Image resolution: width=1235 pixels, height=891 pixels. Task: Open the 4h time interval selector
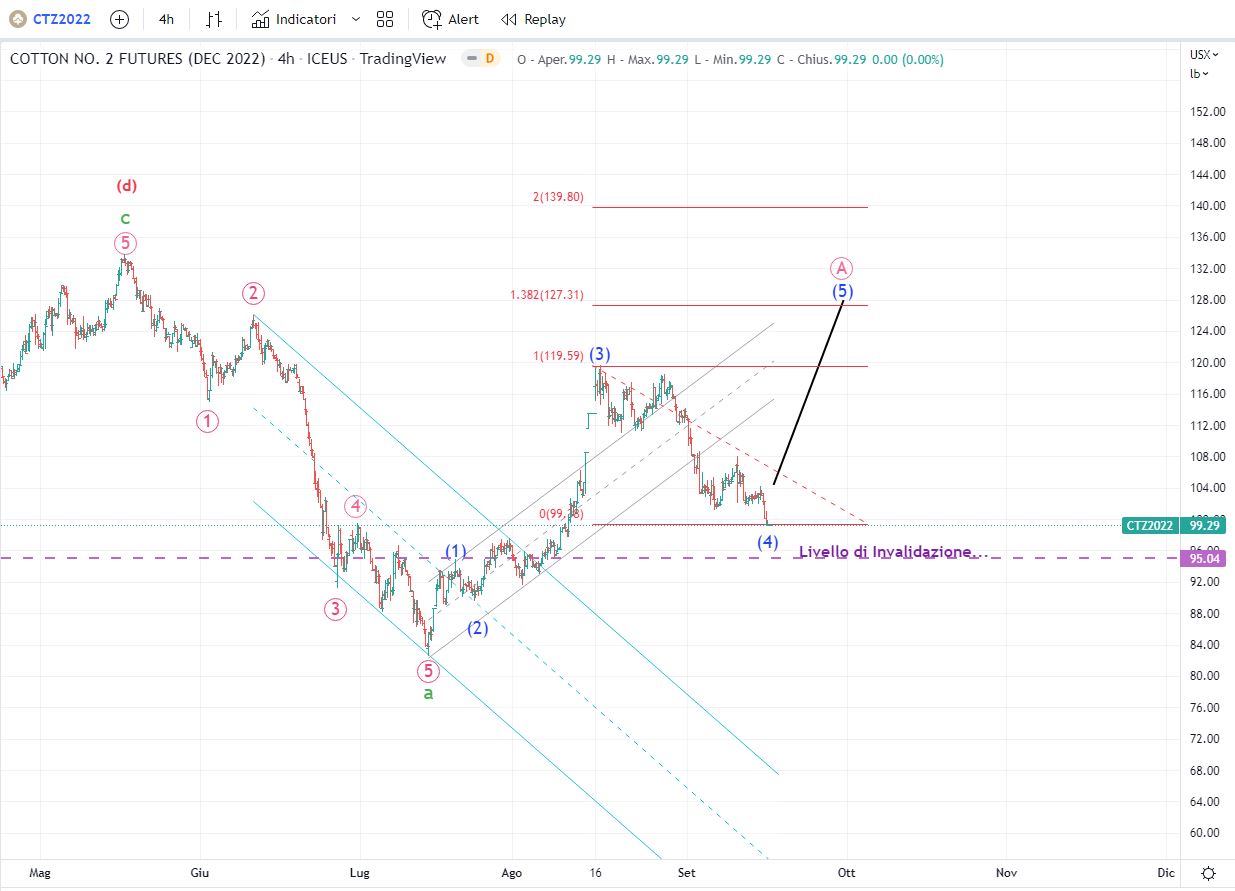tap(166, 19)
